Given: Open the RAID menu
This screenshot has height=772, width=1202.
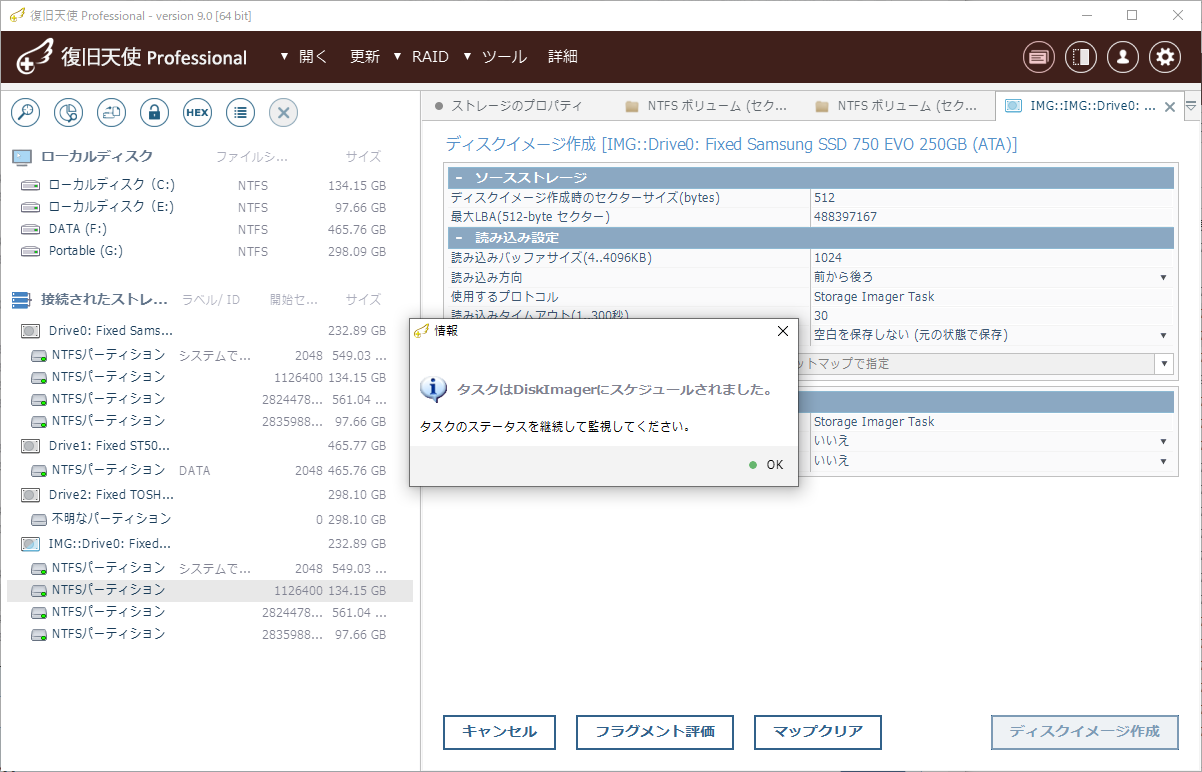Looking at the screenshot, I should (x=430, y=57).
